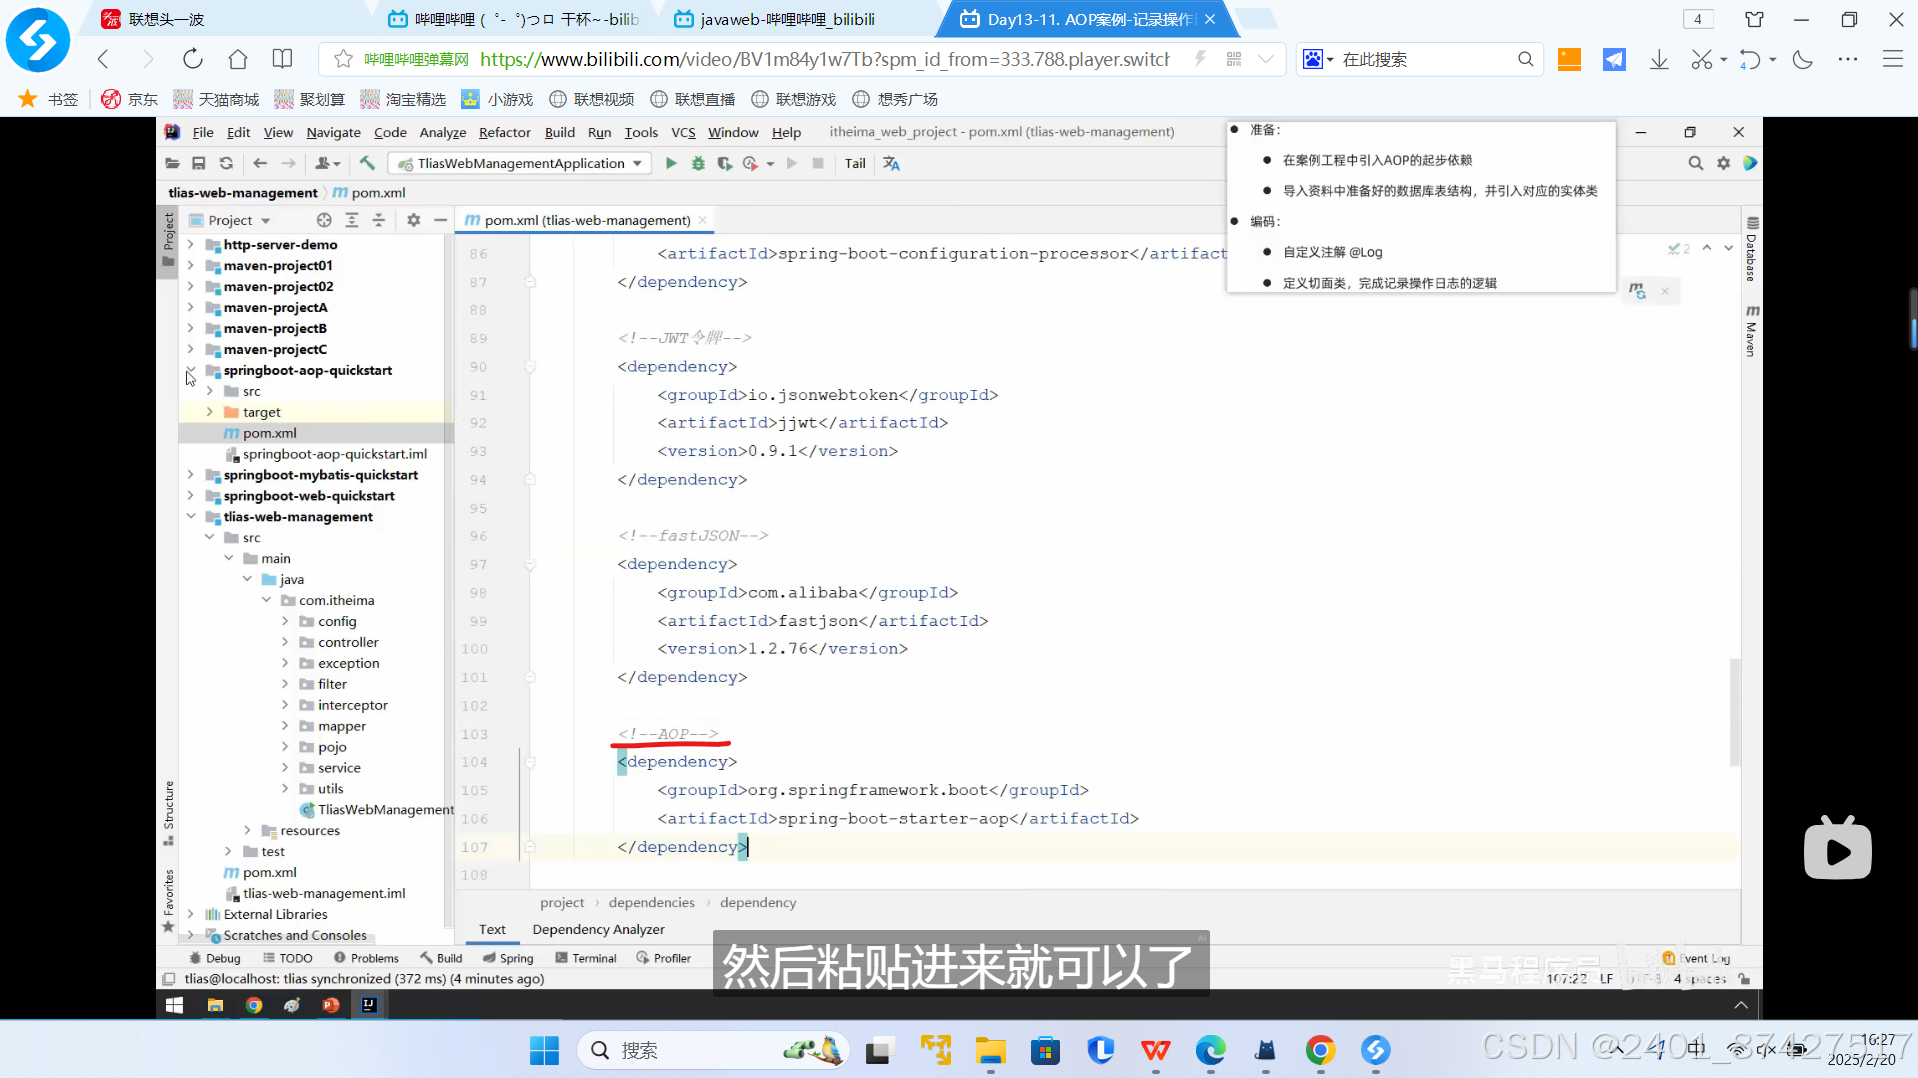This screenshot has height=1078, width=1918.
Task: Open Chrome from the Windows taskbar
Action: (x=1320, y=1050)
